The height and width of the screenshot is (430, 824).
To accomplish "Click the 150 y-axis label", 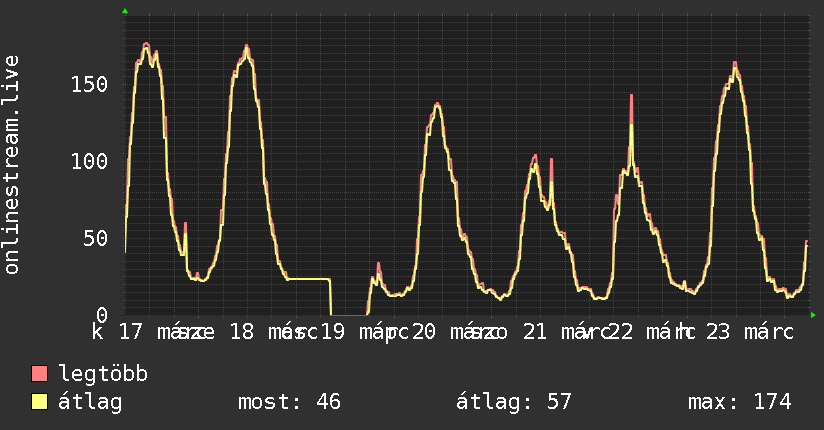I will 89,84.
